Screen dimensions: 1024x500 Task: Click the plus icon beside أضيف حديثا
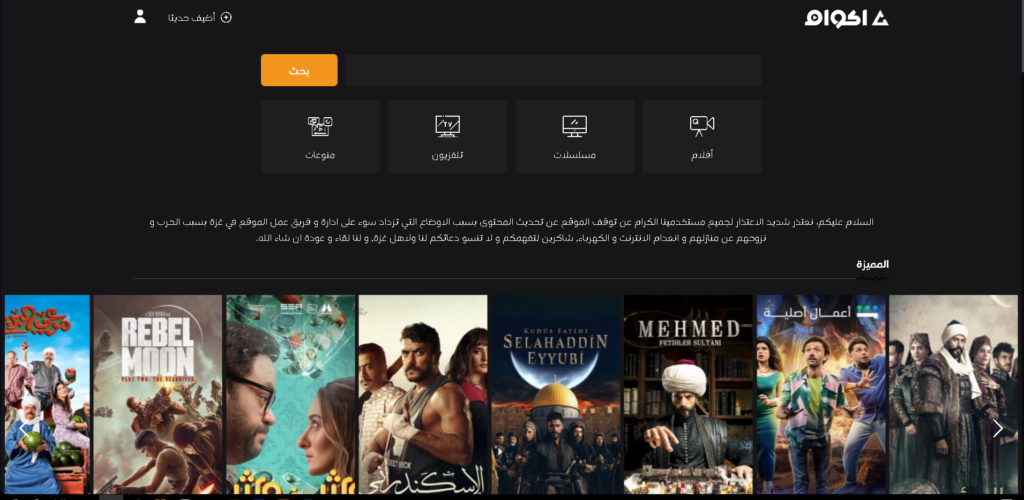point(226,18)
